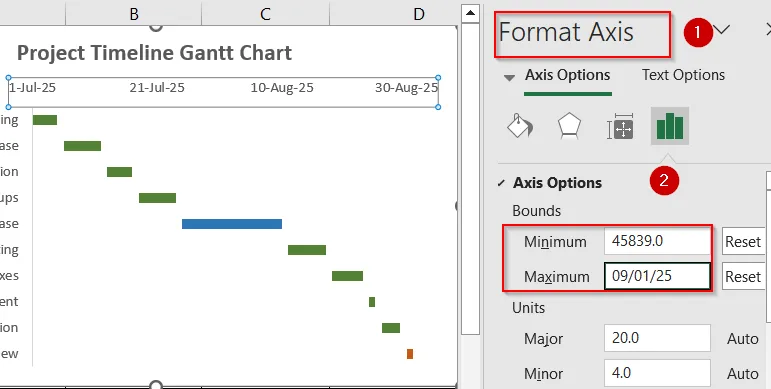Select the long blue Gantt bar
Image resolution: width=771 pixels, height=389 pixels.
[232, 224]
